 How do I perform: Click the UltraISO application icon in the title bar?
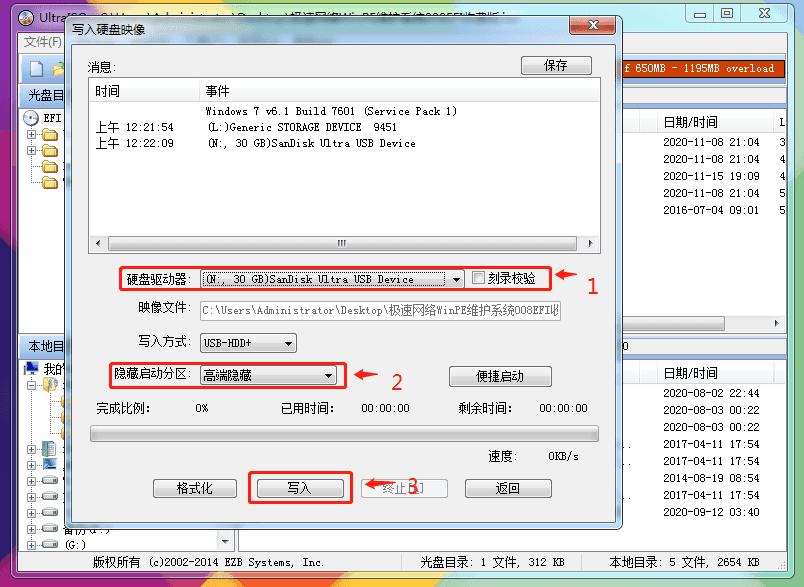pos(24,17)
